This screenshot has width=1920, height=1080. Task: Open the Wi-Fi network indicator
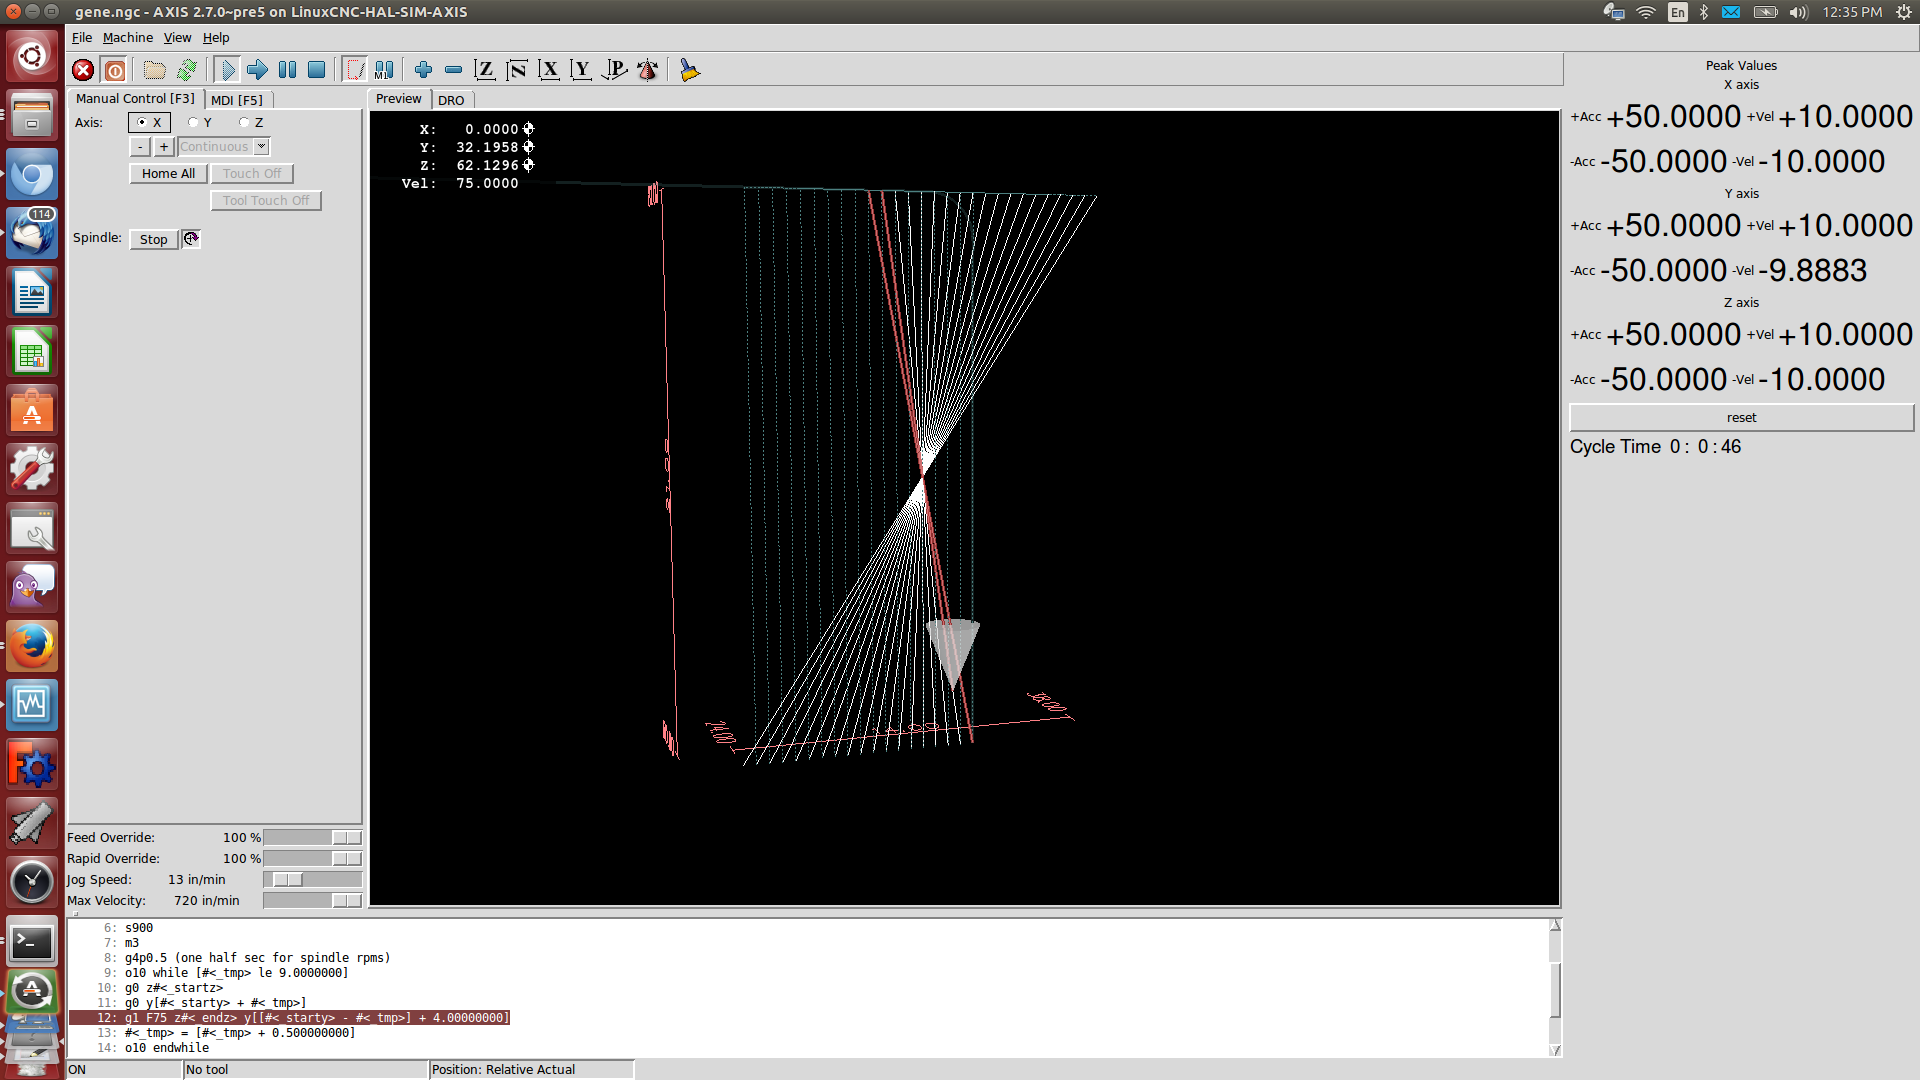1646,12
